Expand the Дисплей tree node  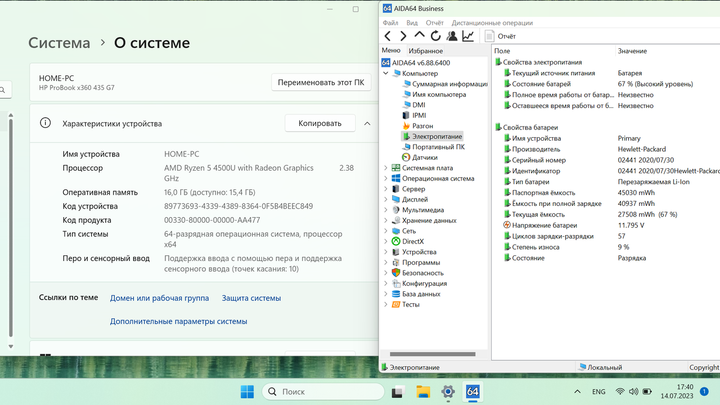pos(386,199)
